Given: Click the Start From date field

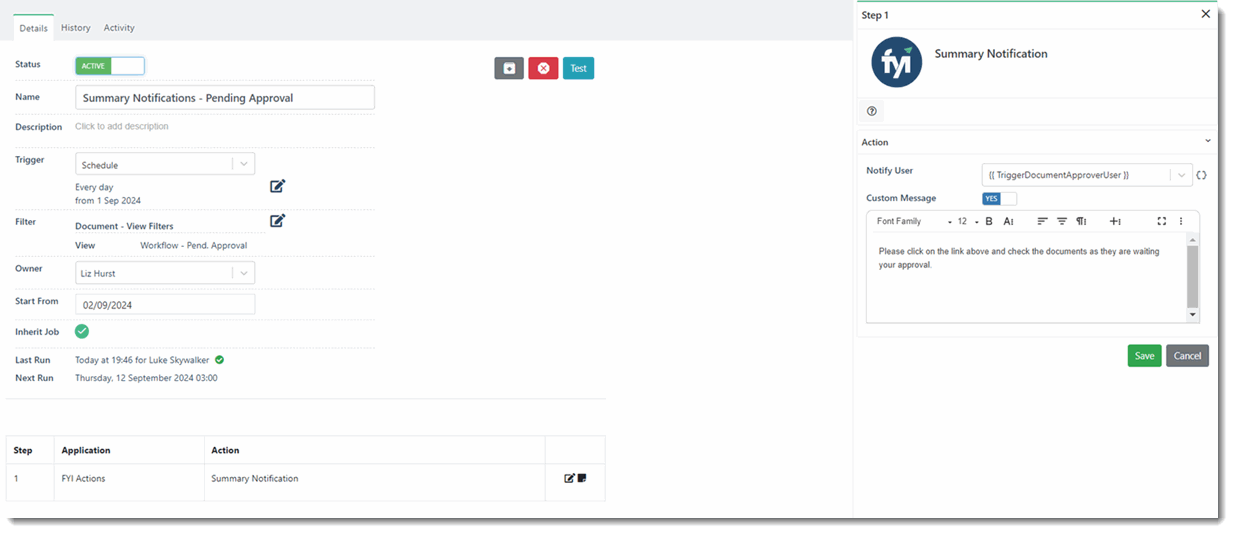Looking at the screenshot, I should point(165,304).
